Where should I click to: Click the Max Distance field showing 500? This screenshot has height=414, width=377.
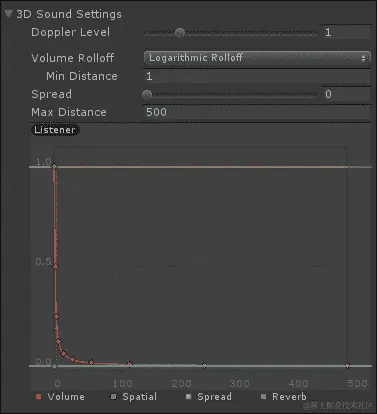click(257, 112)
